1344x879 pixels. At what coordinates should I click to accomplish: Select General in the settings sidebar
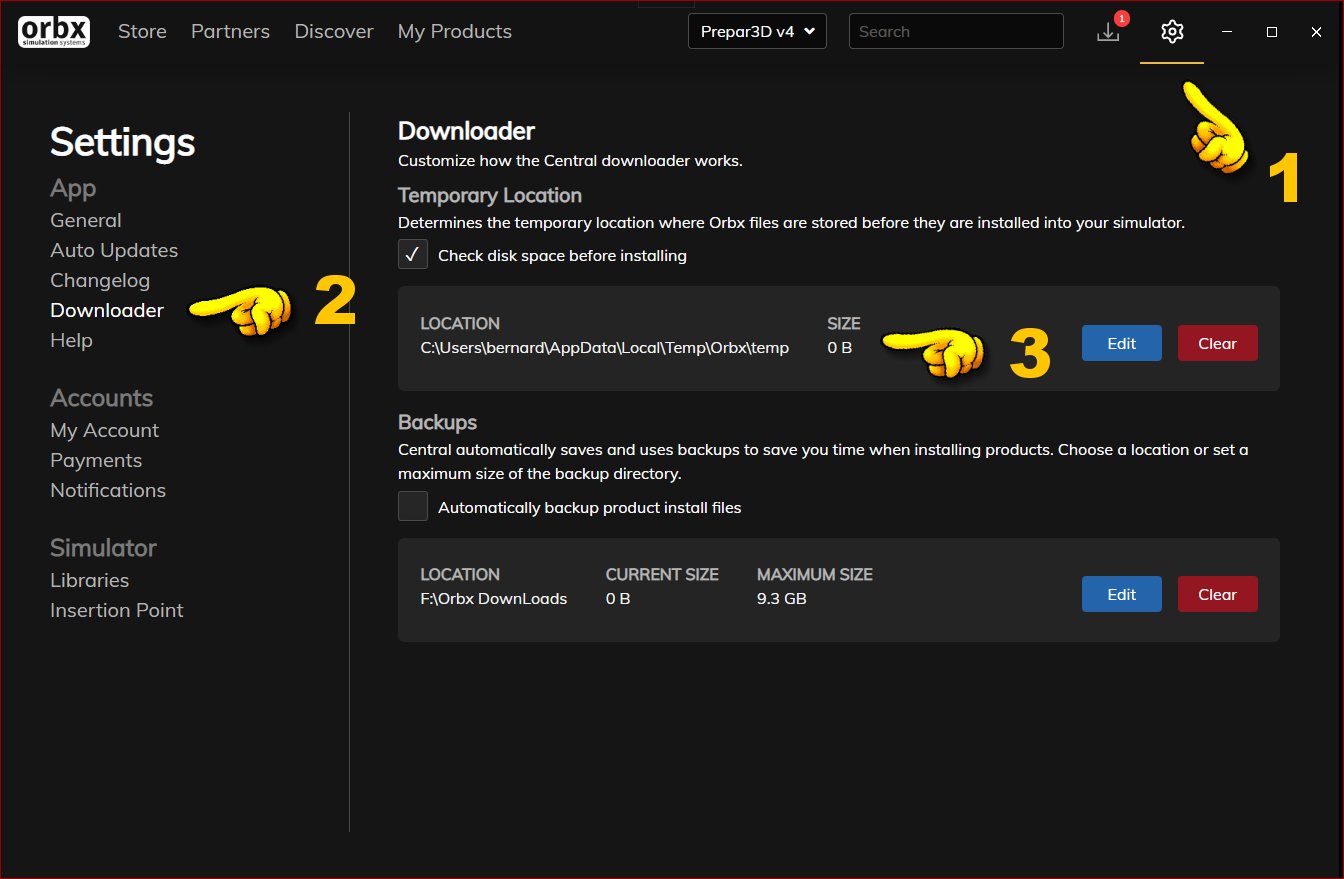click(86, 220)
